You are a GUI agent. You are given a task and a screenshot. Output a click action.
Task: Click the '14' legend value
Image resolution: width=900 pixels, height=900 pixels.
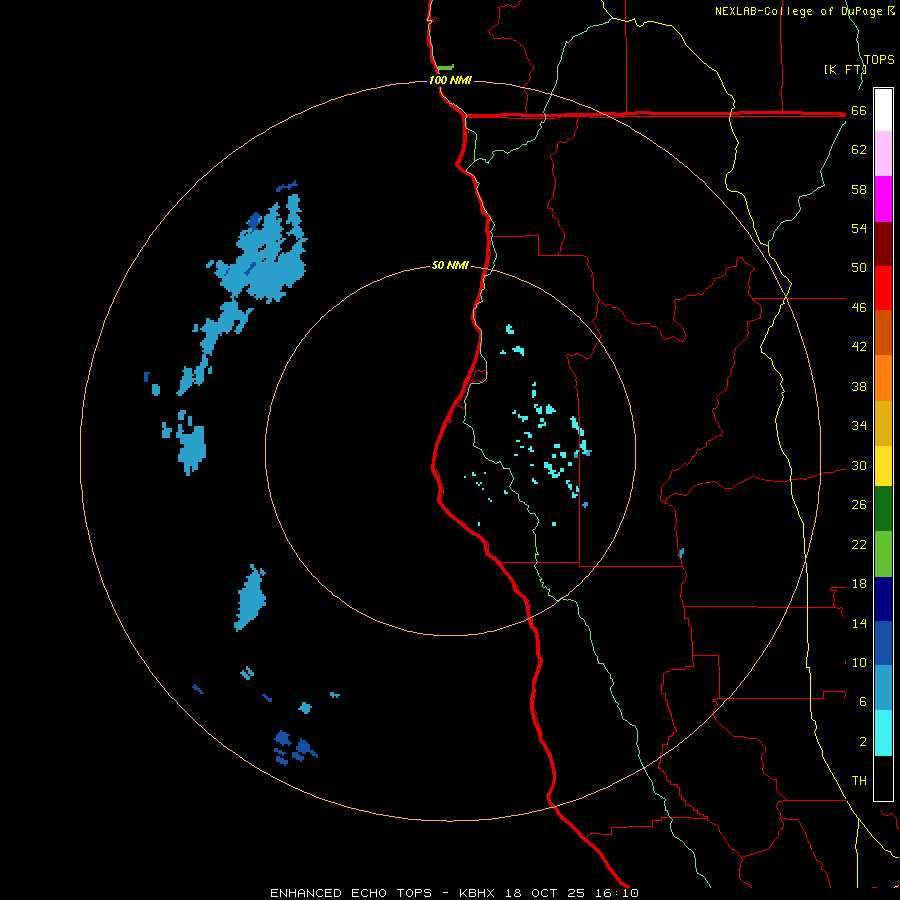[859, 623]
